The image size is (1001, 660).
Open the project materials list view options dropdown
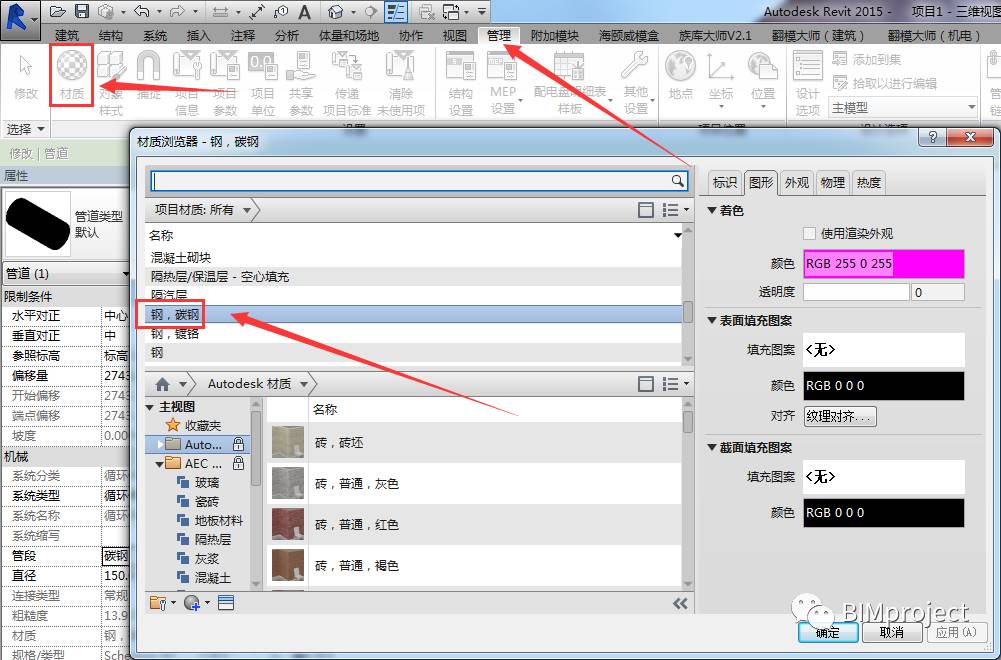click(x=675, y=209)
